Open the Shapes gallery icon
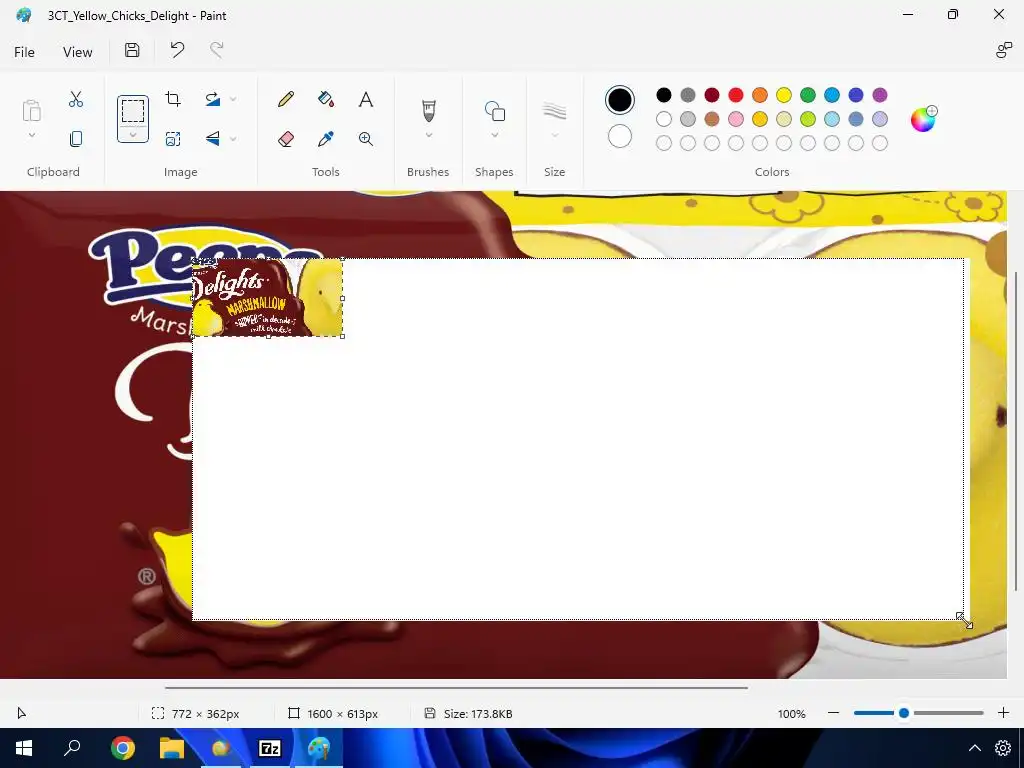 494,111
